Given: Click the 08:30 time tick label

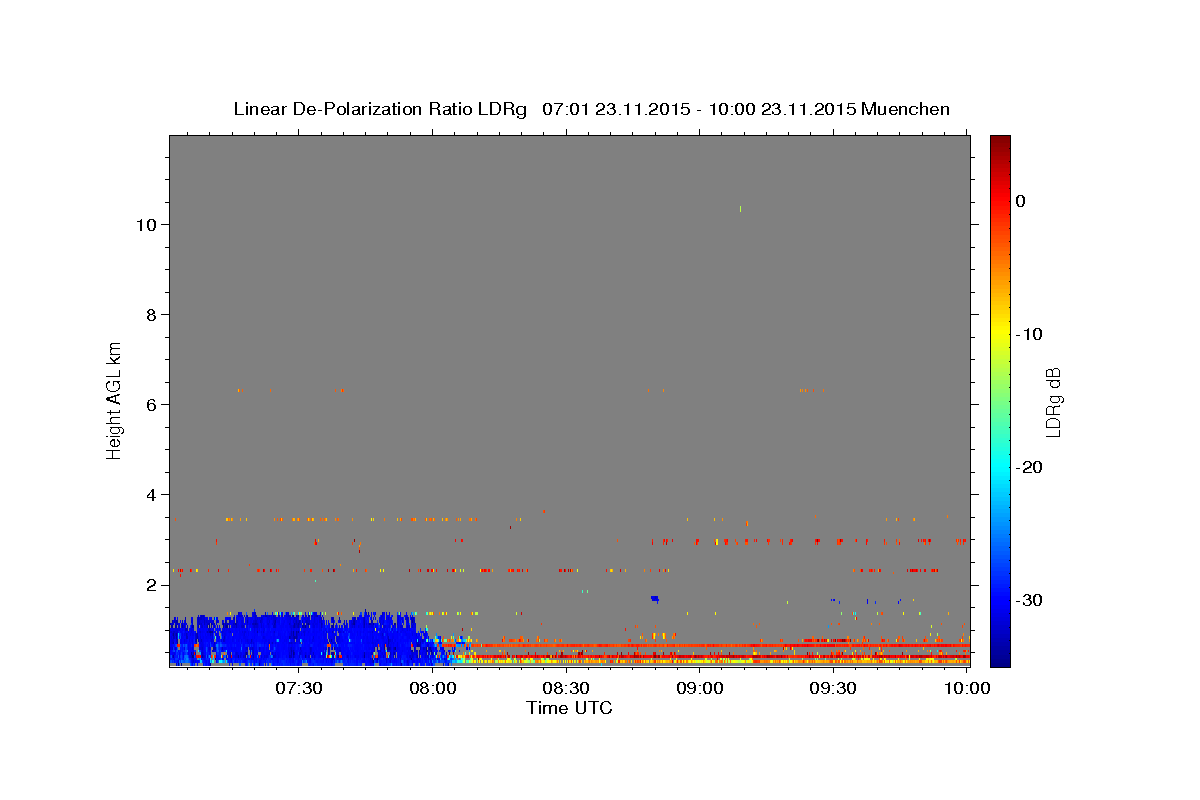Looking at the screenshot, I should [566, 688].
